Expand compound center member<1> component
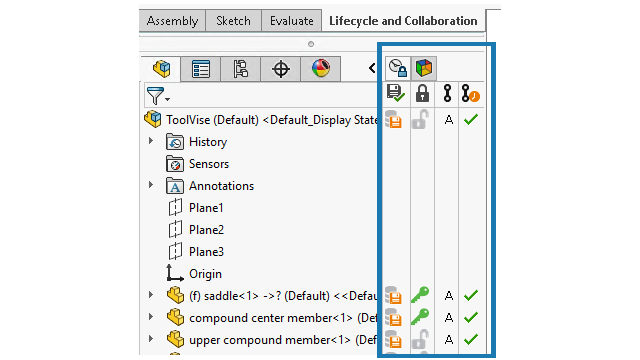This screenshot has width=640, height=360. pos(151,317)
